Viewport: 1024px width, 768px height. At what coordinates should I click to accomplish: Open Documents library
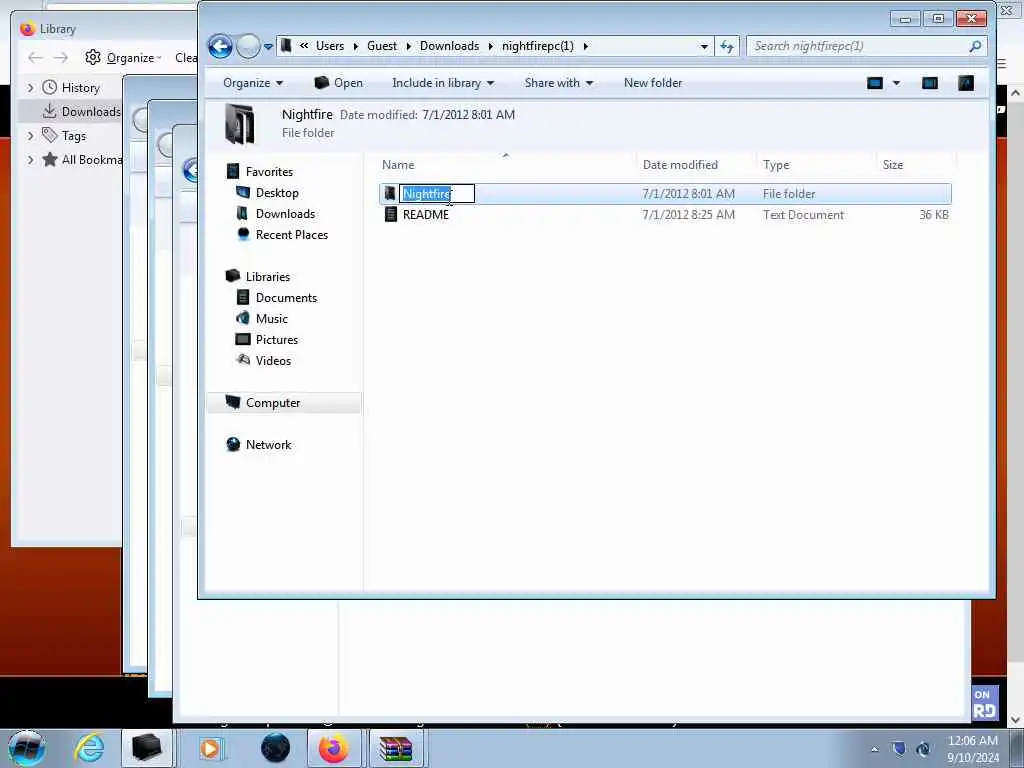click(286, 298)
